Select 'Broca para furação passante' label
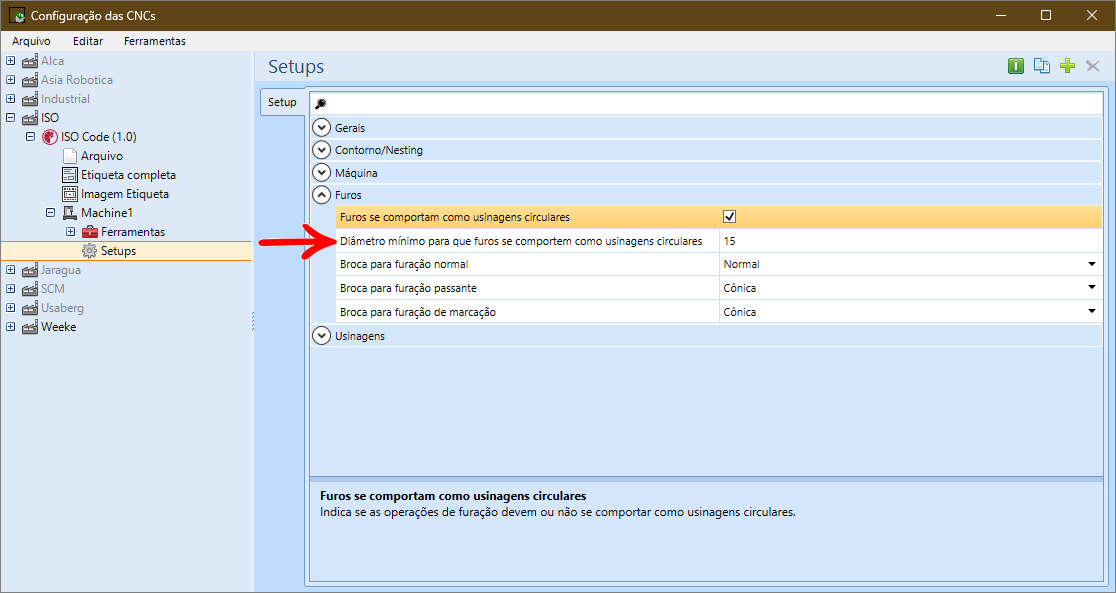This screenshot has height=593, width=1116. pyautogui.click(x=409, y=288)
